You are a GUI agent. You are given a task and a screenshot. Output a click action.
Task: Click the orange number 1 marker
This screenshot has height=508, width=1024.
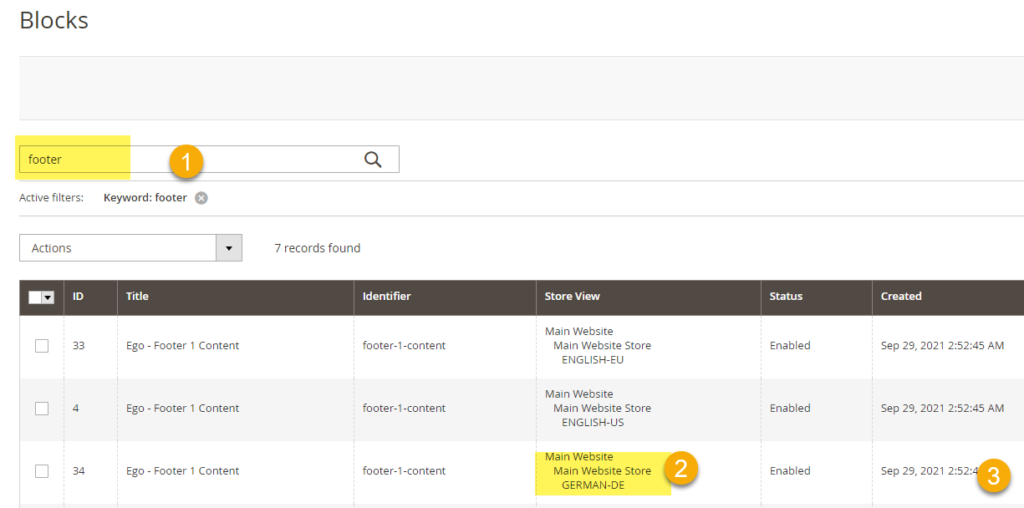click(187, 162)
